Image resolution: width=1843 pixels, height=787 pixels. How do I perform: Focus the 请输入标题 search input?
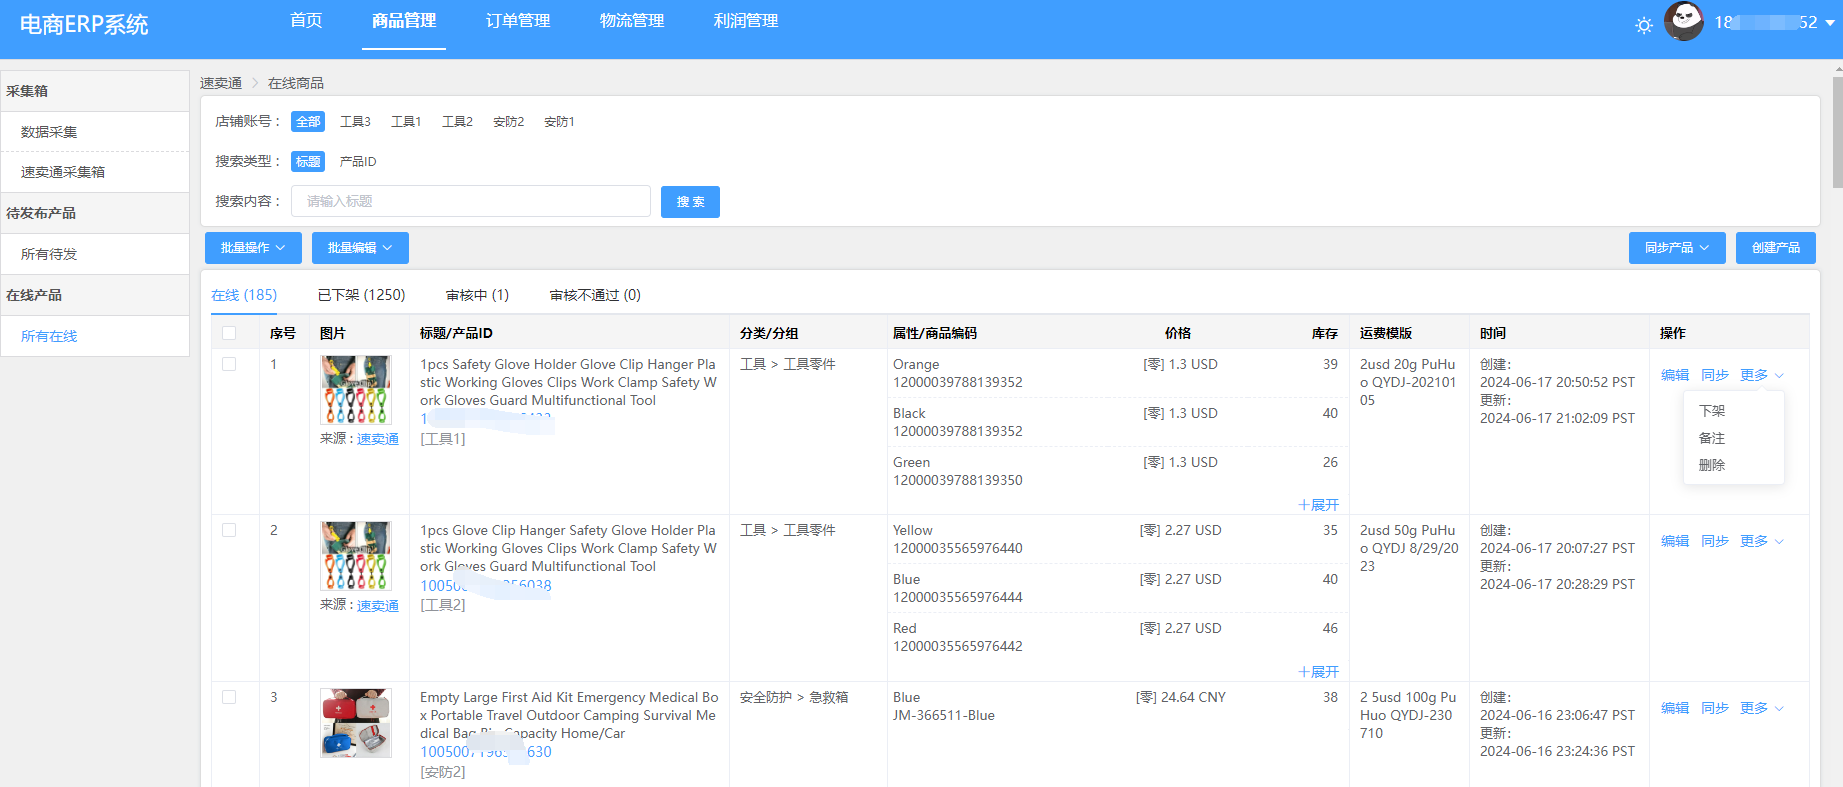click(x=471, y=201)
